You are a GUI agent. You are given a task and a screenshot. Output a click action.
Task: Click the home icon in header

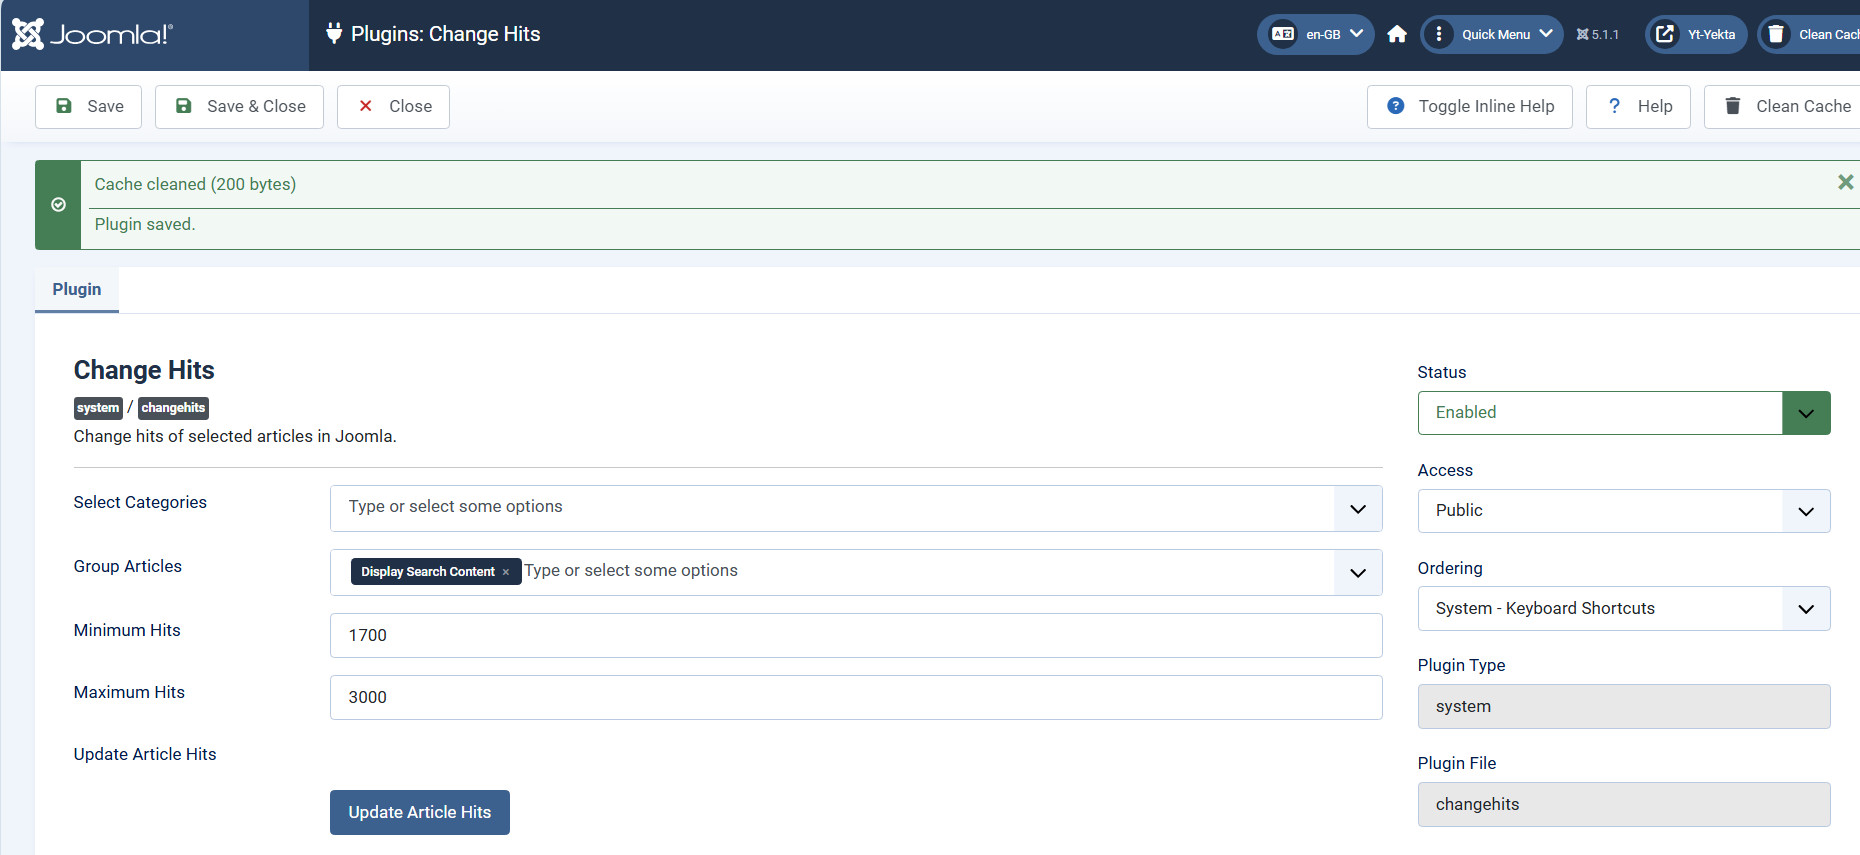pyautogui.click(x=1397, y=35)
